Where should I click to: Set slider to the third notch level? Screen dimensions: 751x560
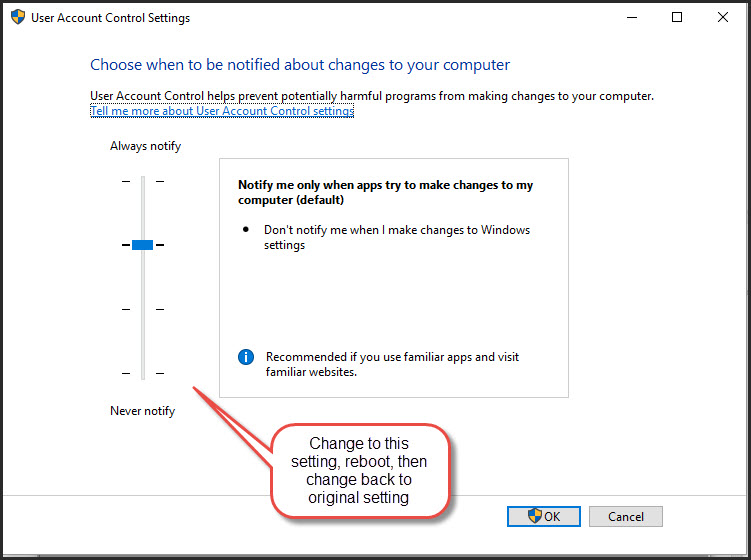(x=143, y=309)
